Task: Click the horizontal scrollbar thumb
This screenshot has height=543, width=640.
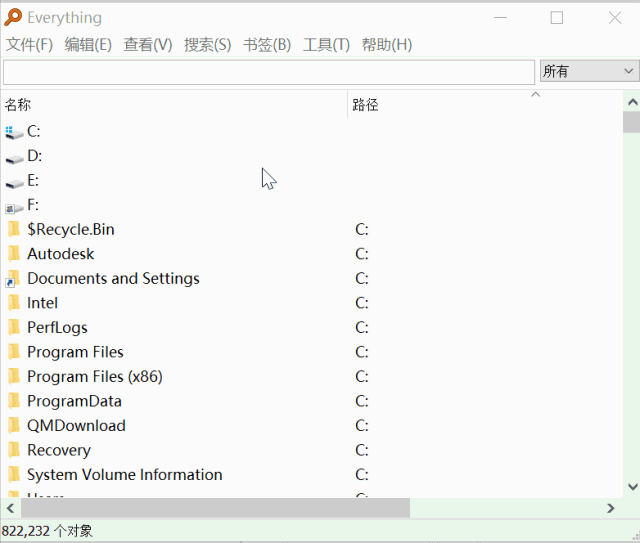Action: 216,508
